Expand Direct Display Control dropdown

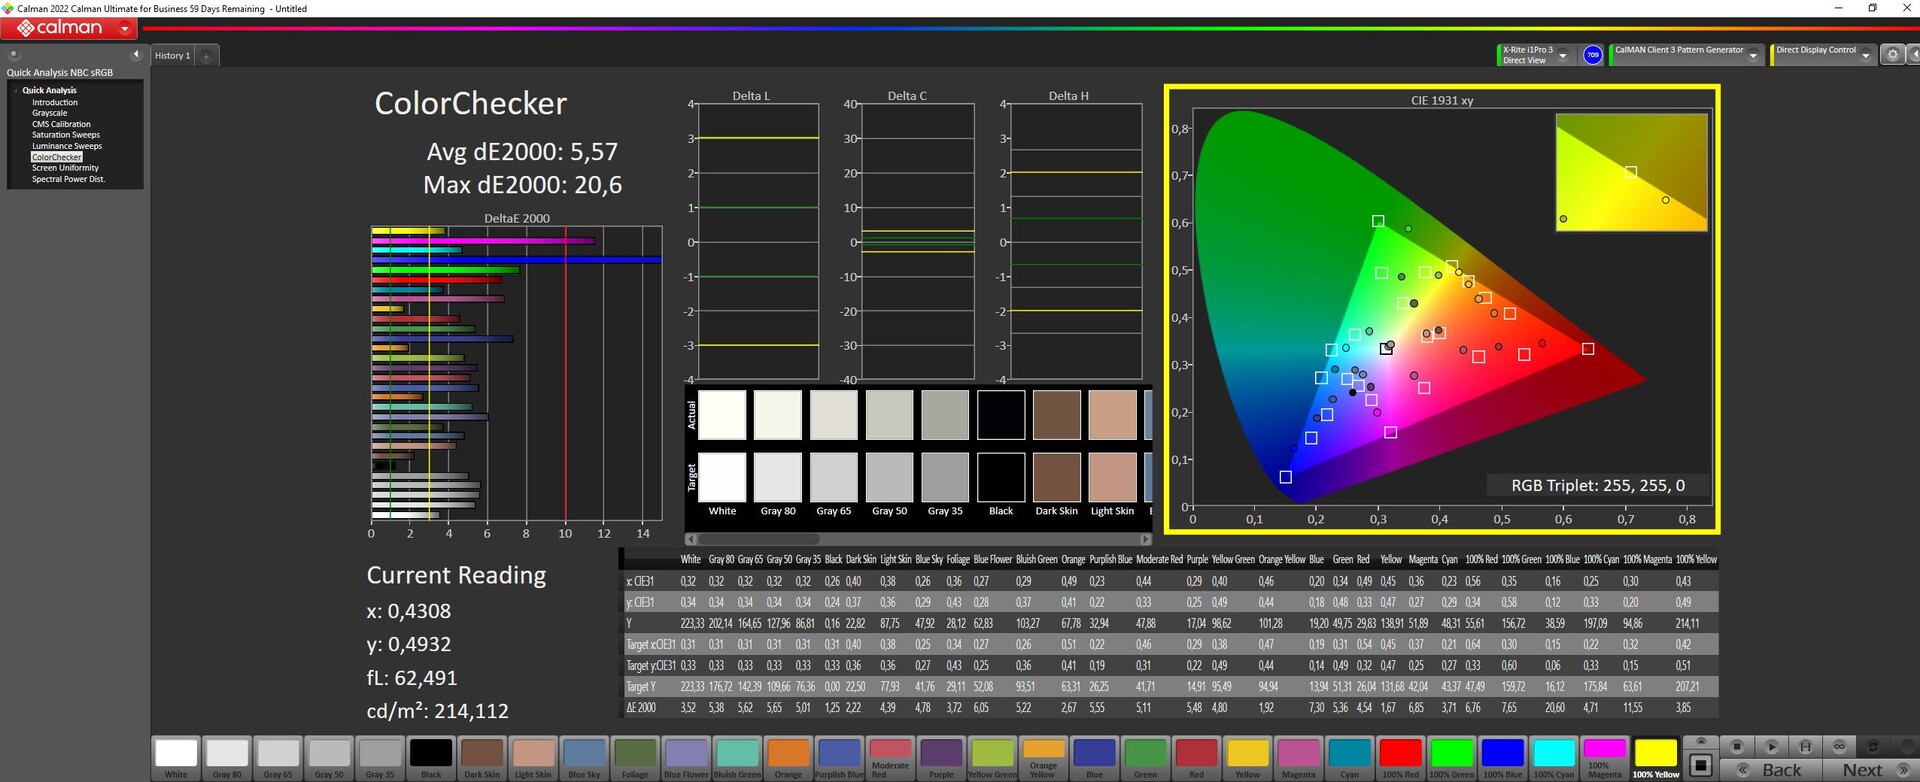(x=1865, y=56)
